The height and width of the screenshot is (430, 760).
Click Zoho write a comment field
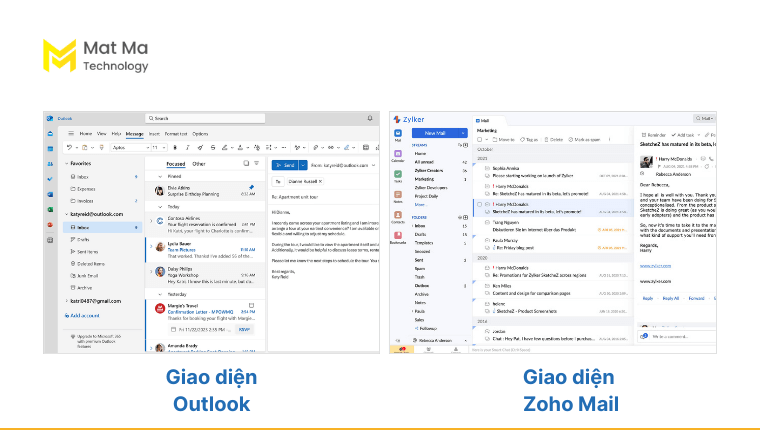pyautogui.click(x=677, y=336)
